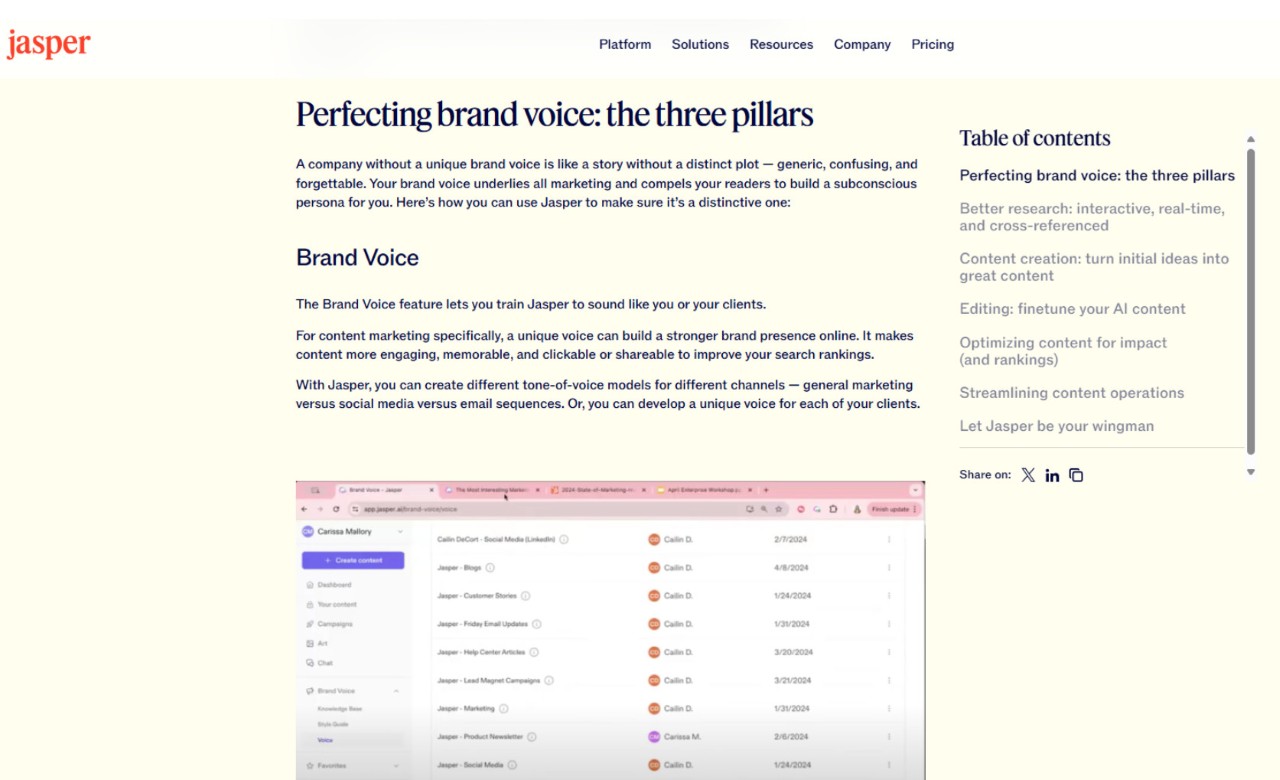The width and height of the screenshot is (1280, 780).
Task: Open the Platform navigation menu
Action: coord(625,44)
